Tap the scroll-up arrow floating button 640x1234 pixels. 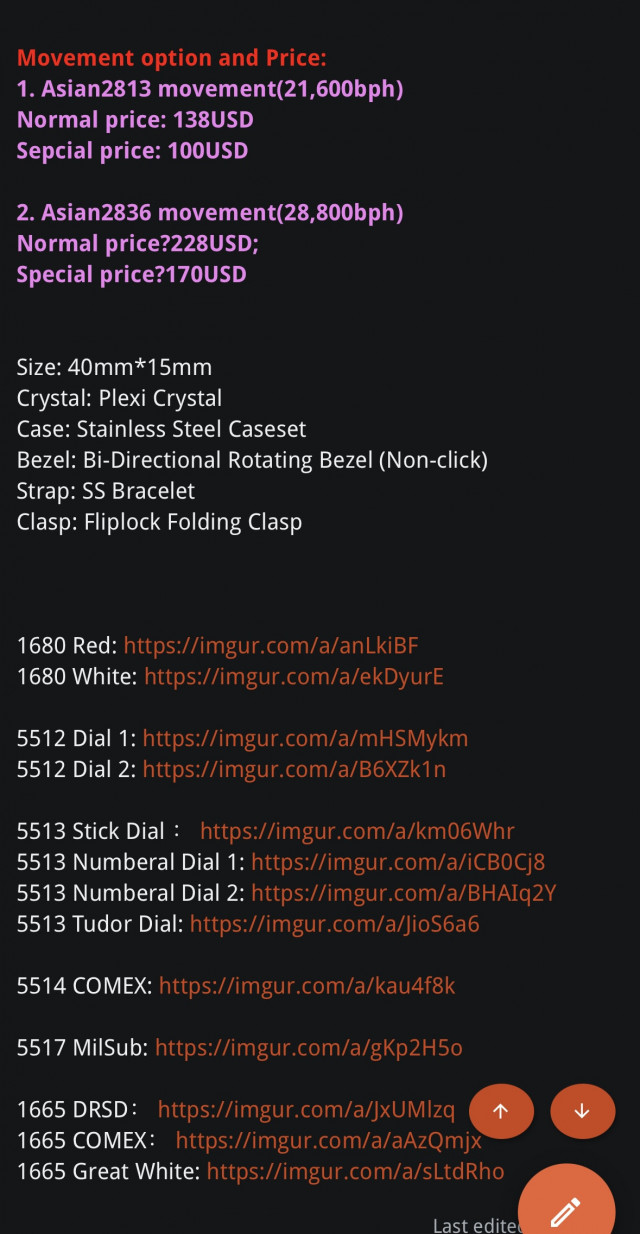coord(501,1111)
